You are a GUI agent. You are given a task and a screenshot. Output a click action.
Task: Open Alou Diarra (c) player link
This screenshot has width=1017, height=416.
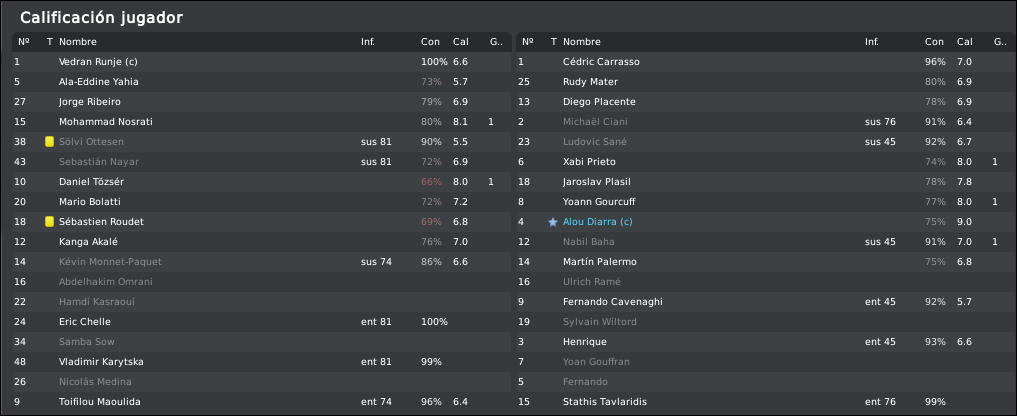click(597, 222)
